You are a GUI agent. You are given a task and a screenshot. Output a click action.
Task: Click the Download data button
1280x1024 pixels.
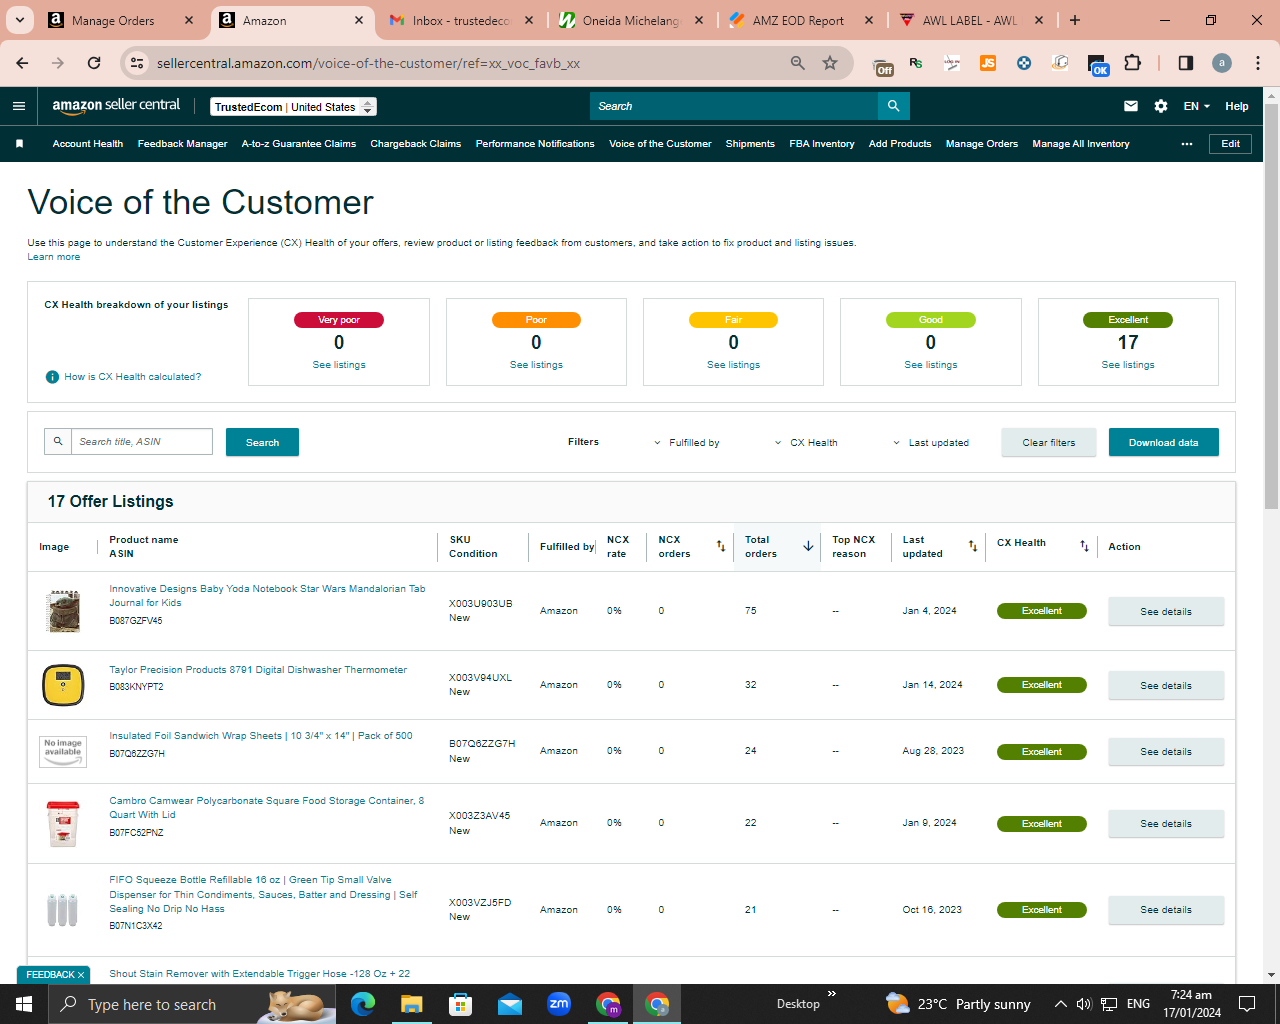click(1164, 442)
